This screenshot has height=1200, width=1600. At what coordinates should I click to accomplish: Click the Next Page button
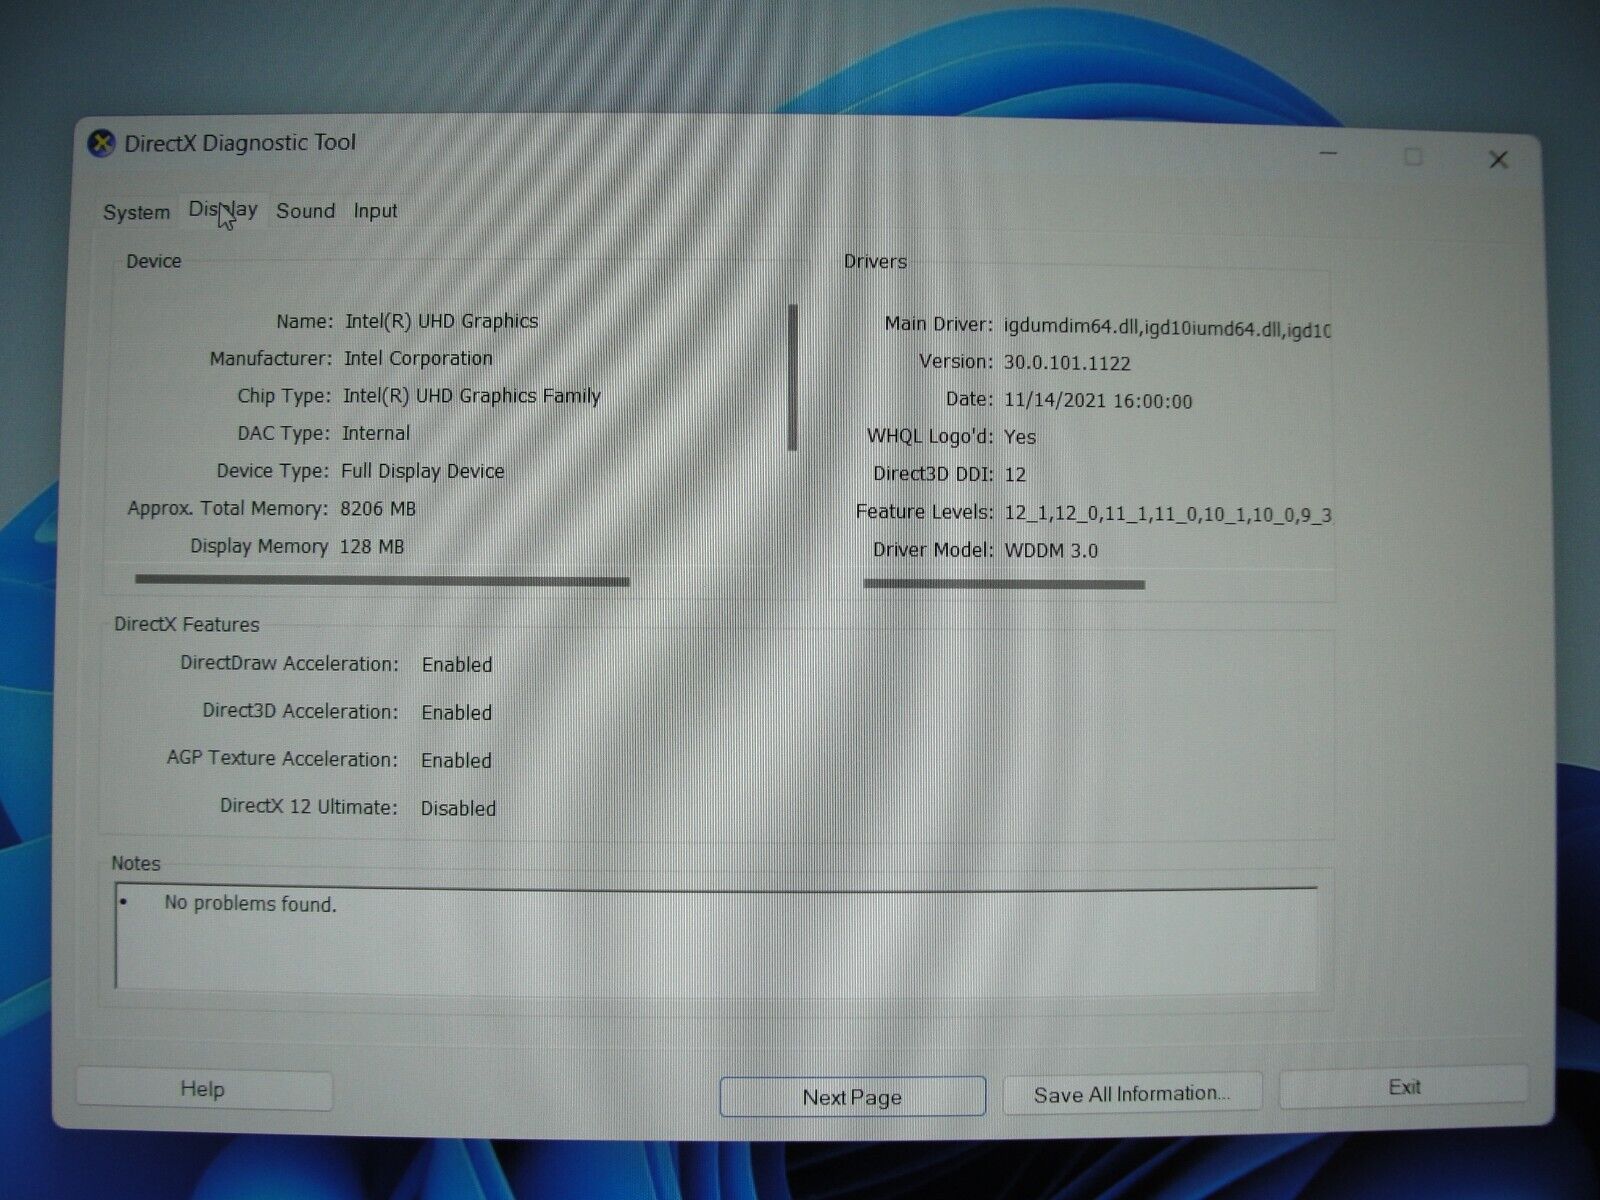coord(852,1097)
